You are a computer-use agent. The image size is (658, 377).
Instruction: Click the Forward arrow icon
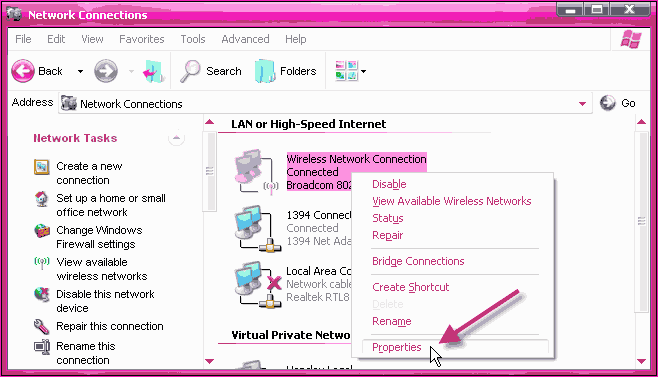click(x=106, y=71)
